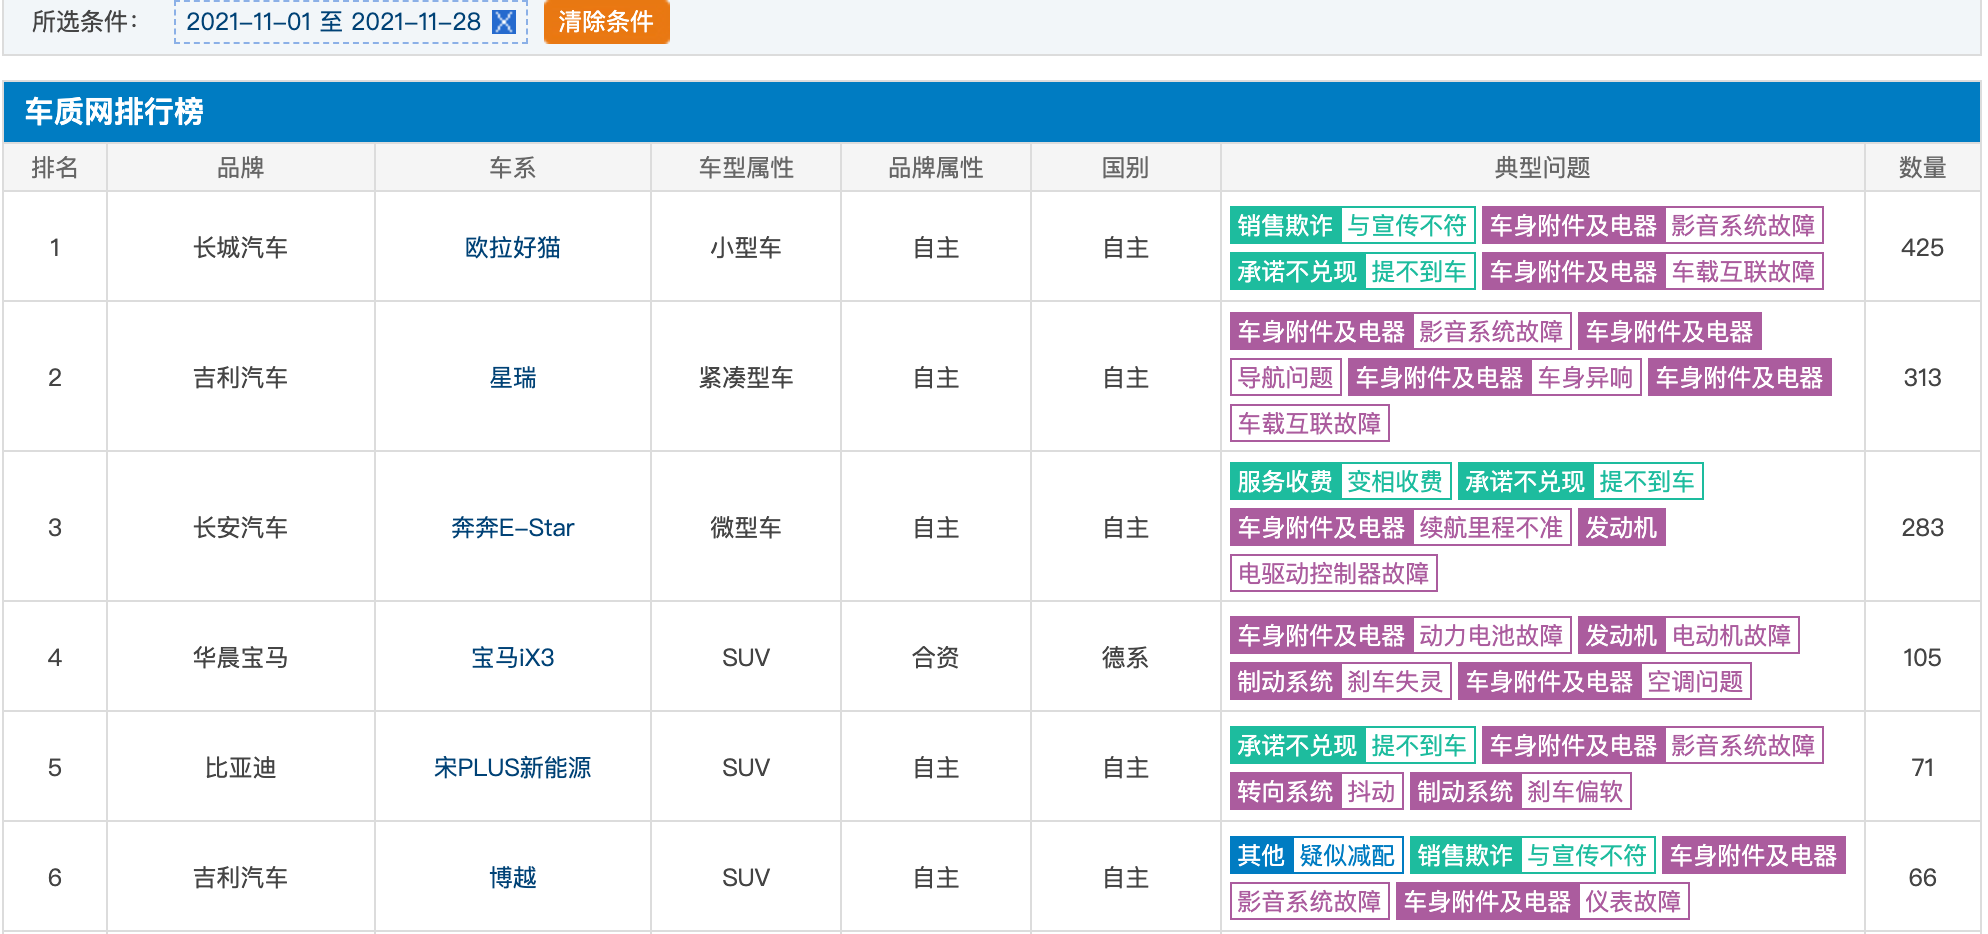The height and width of the screenshot is (934, 1988).
Task: Click 续航里程不准 tag in the 奔奔E-Star row
Action: (x=1491, y=528)
